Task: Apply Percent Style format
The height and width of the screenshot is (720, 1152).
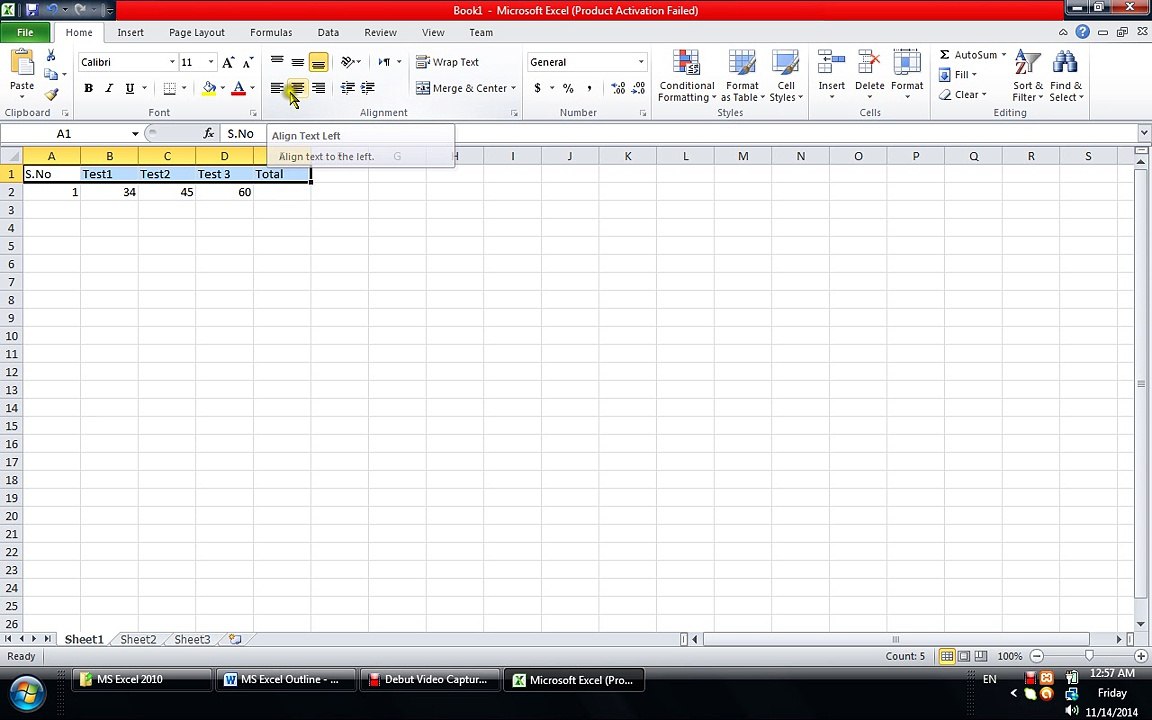Action: [568, 88]
